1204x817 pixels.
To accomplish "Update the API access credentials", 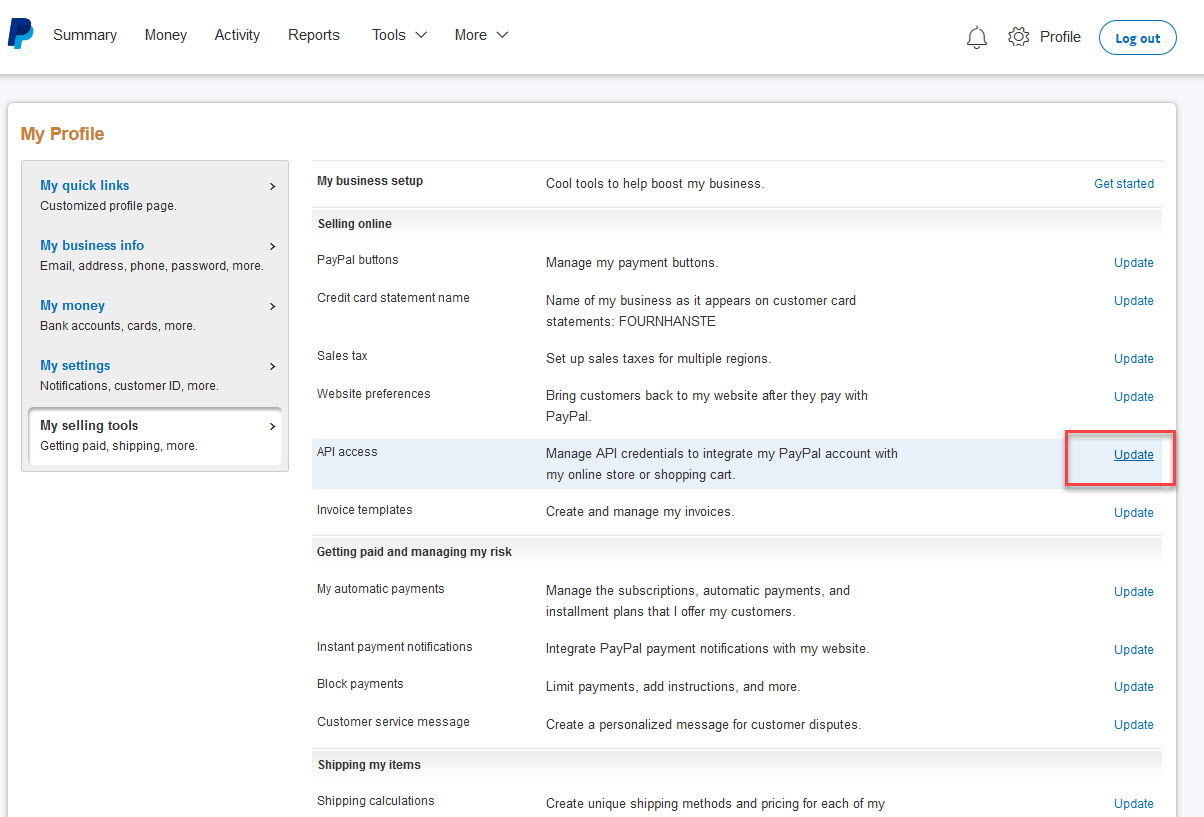I will click(x=1134, y=455).
